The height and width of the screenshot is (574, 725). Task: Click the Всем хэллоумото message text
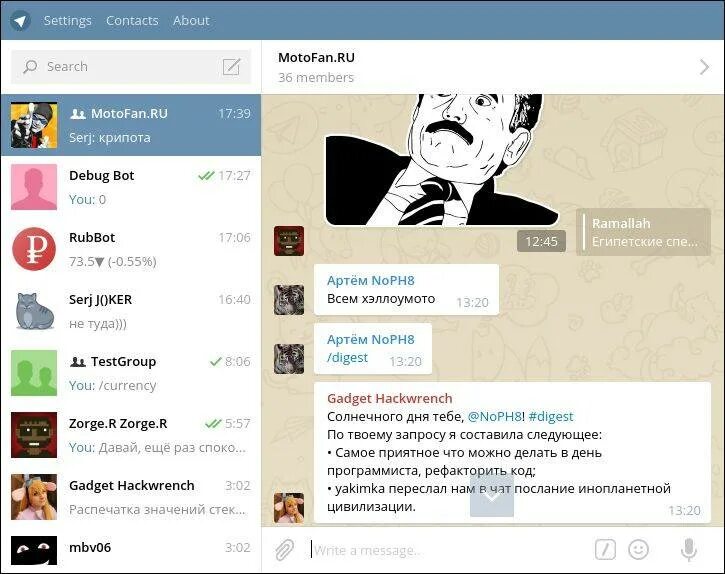point(381,299)
